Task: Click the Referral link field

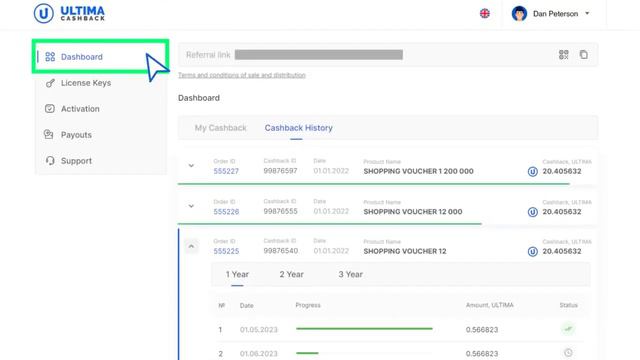Action: [x=388, y=55]
